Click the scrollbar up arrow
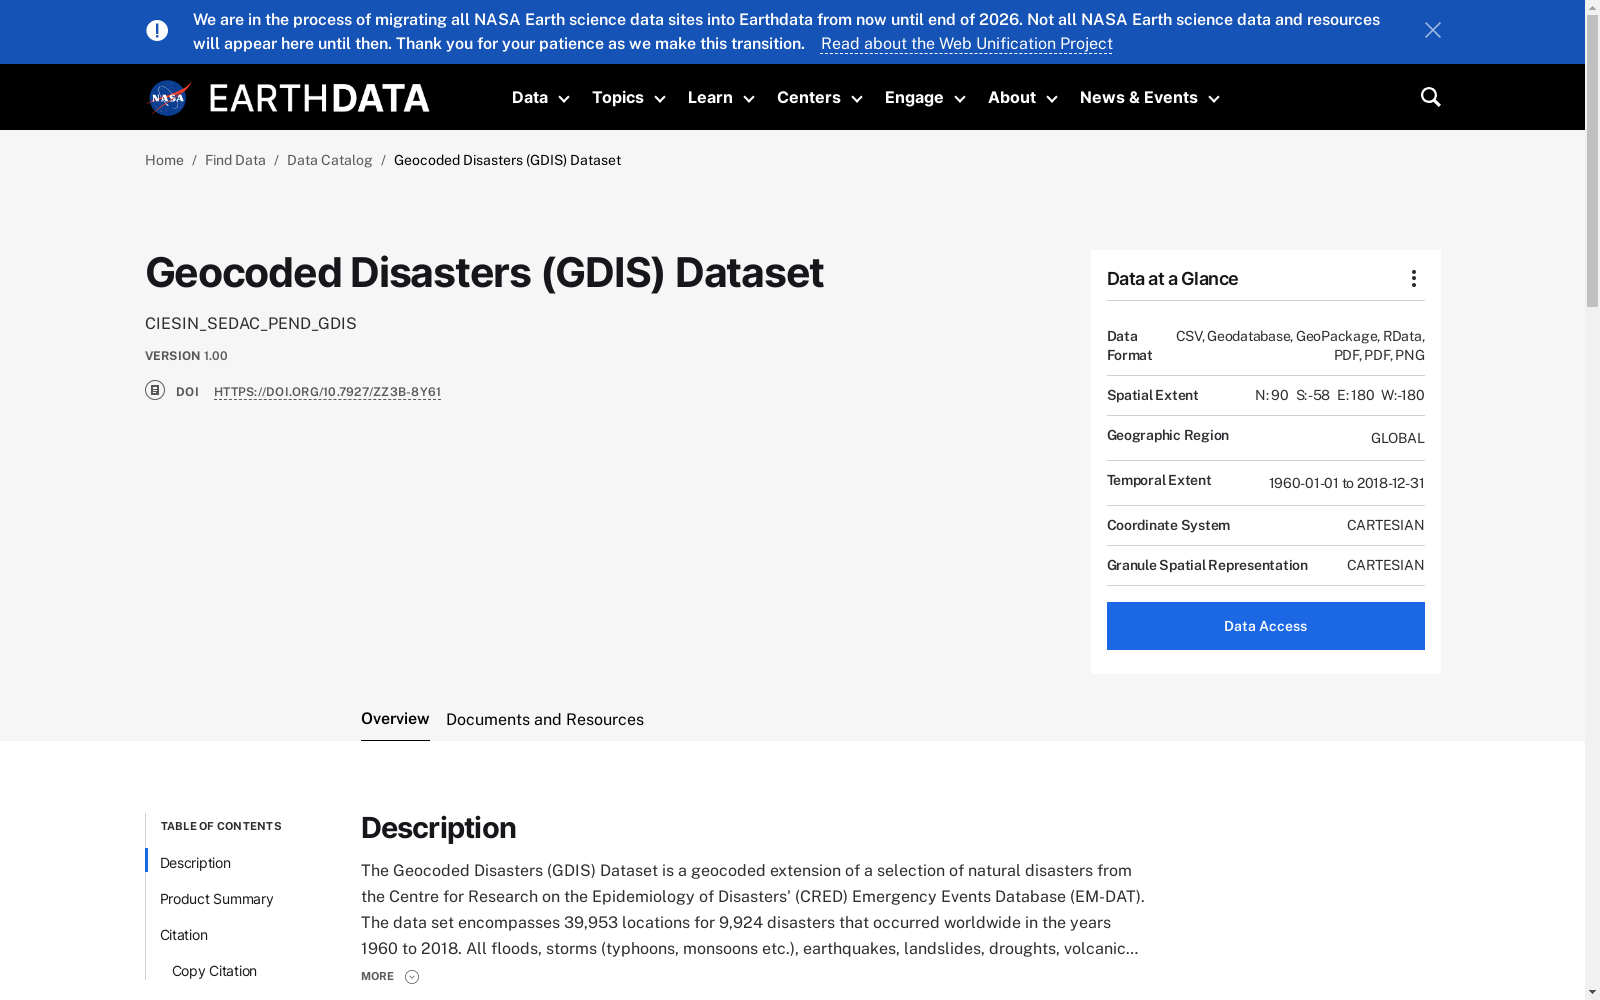Screen dimensions: 1600x1000 1592,7
